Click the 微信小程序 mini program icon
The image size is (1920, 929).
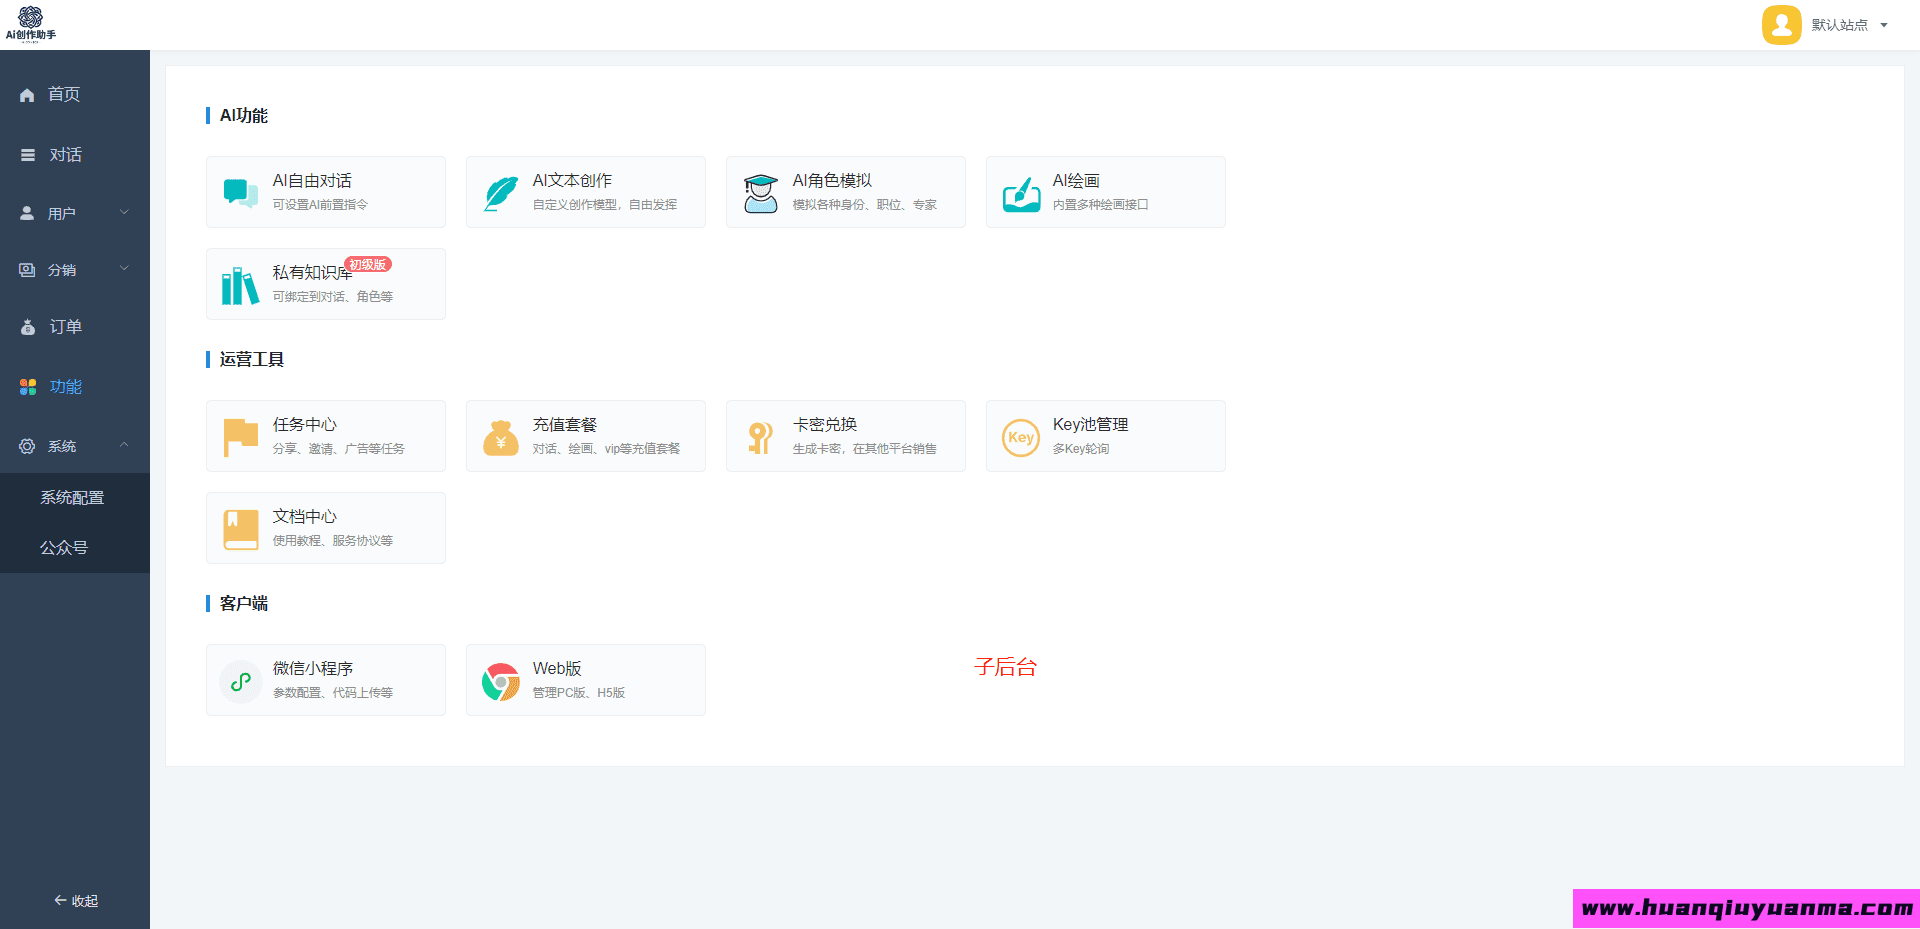point(241,681)
